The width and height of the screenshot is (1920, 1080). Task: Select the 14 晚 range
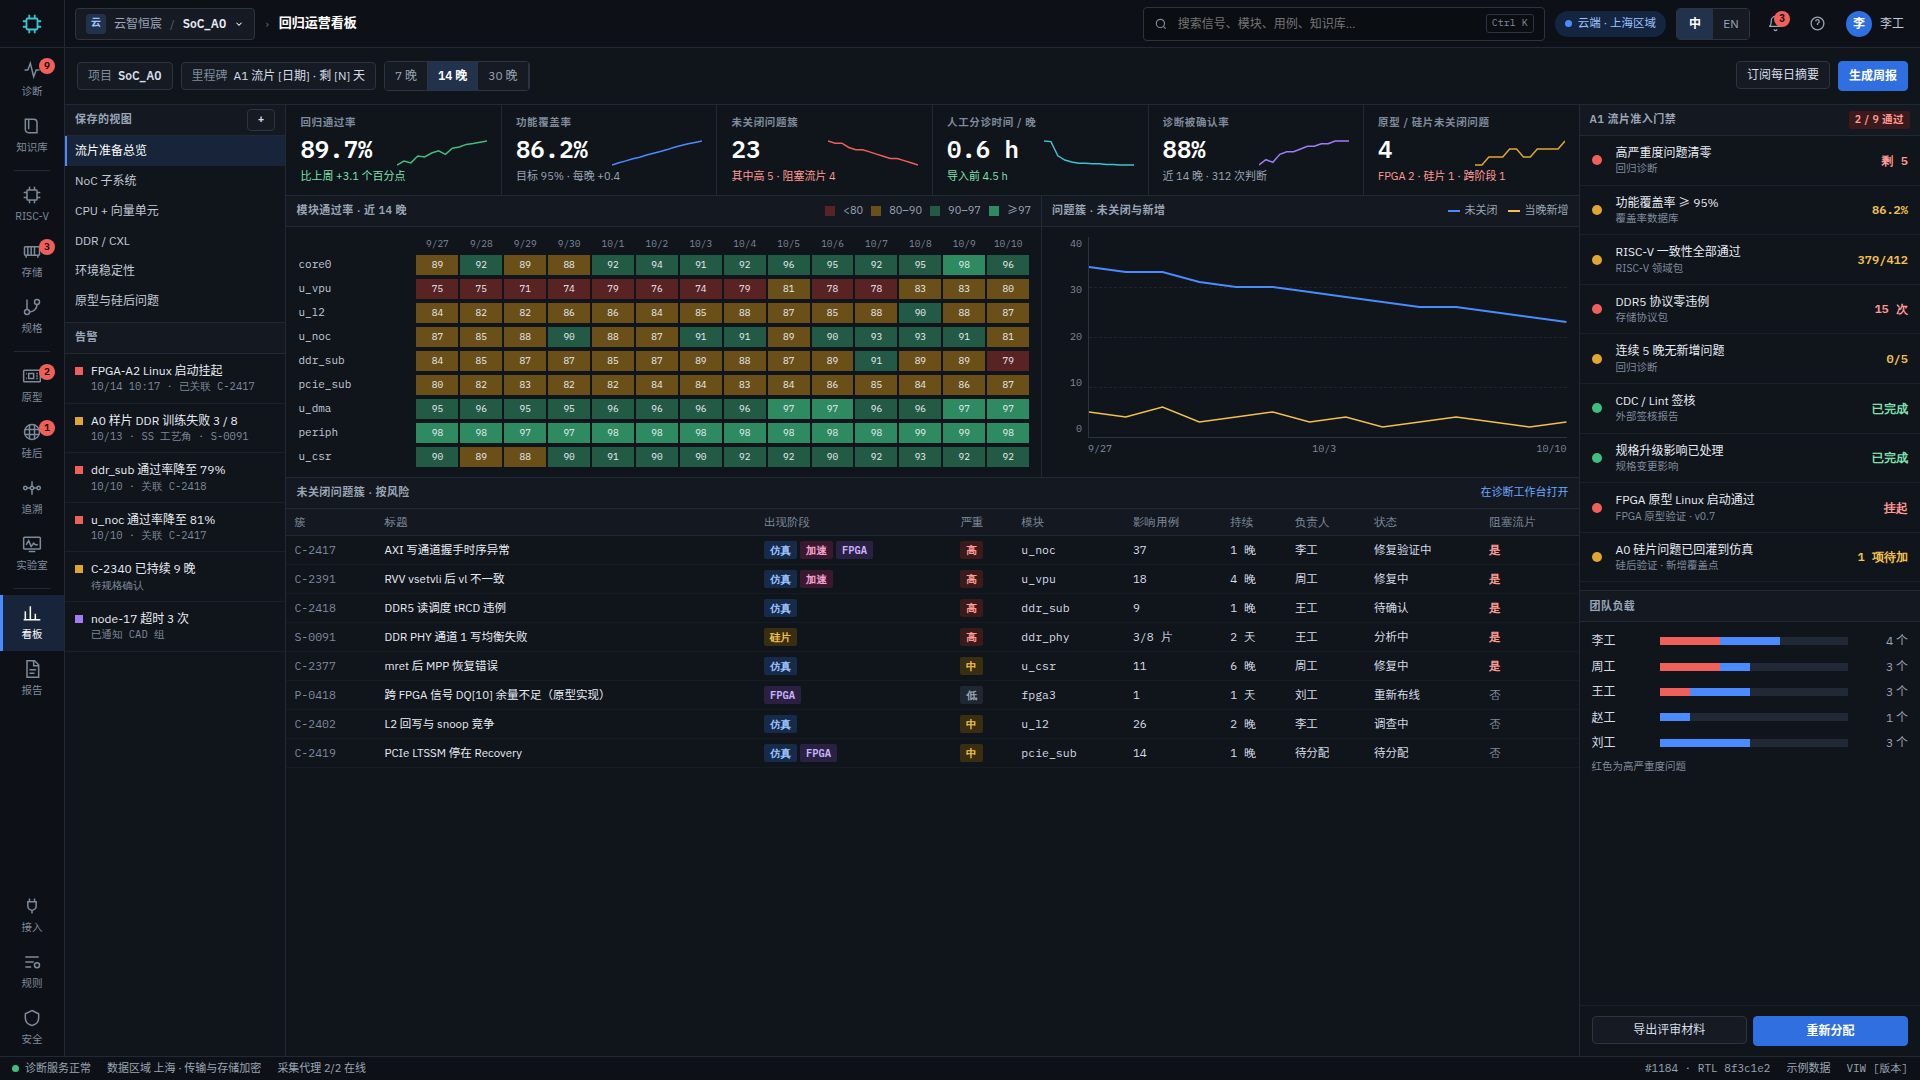click(x=452, y=76)
